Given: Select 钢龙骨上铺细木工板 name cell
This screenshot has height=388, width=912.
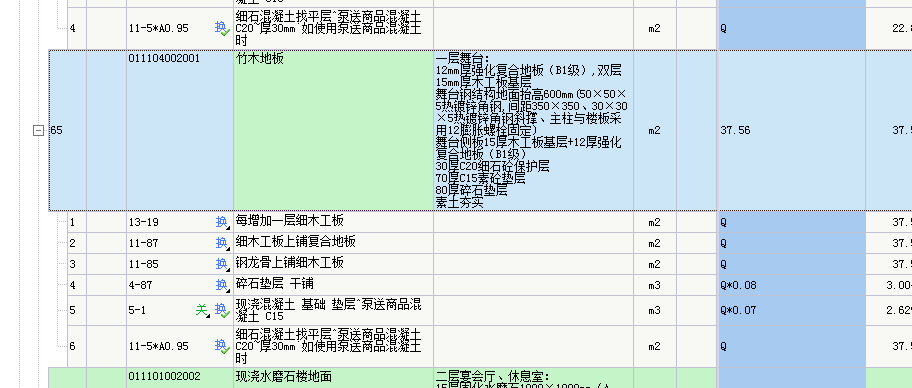Looking at the screenshot, I should point(333,264).
